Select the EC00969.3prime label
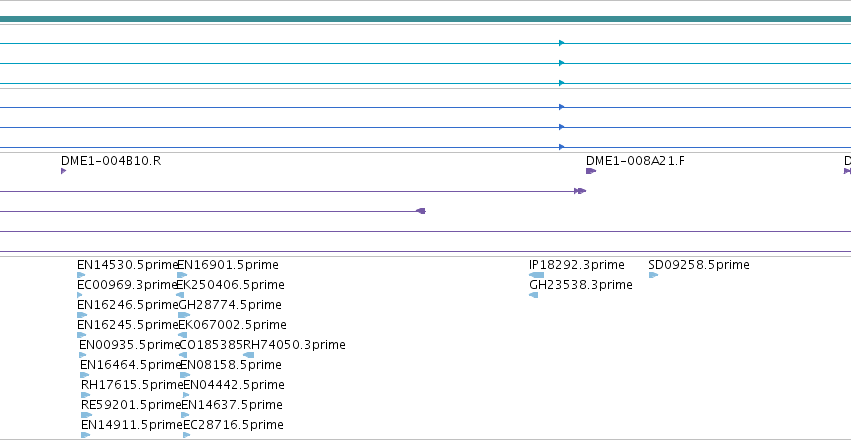The width and height of the screenshot is (851, 440). (128, 285)
